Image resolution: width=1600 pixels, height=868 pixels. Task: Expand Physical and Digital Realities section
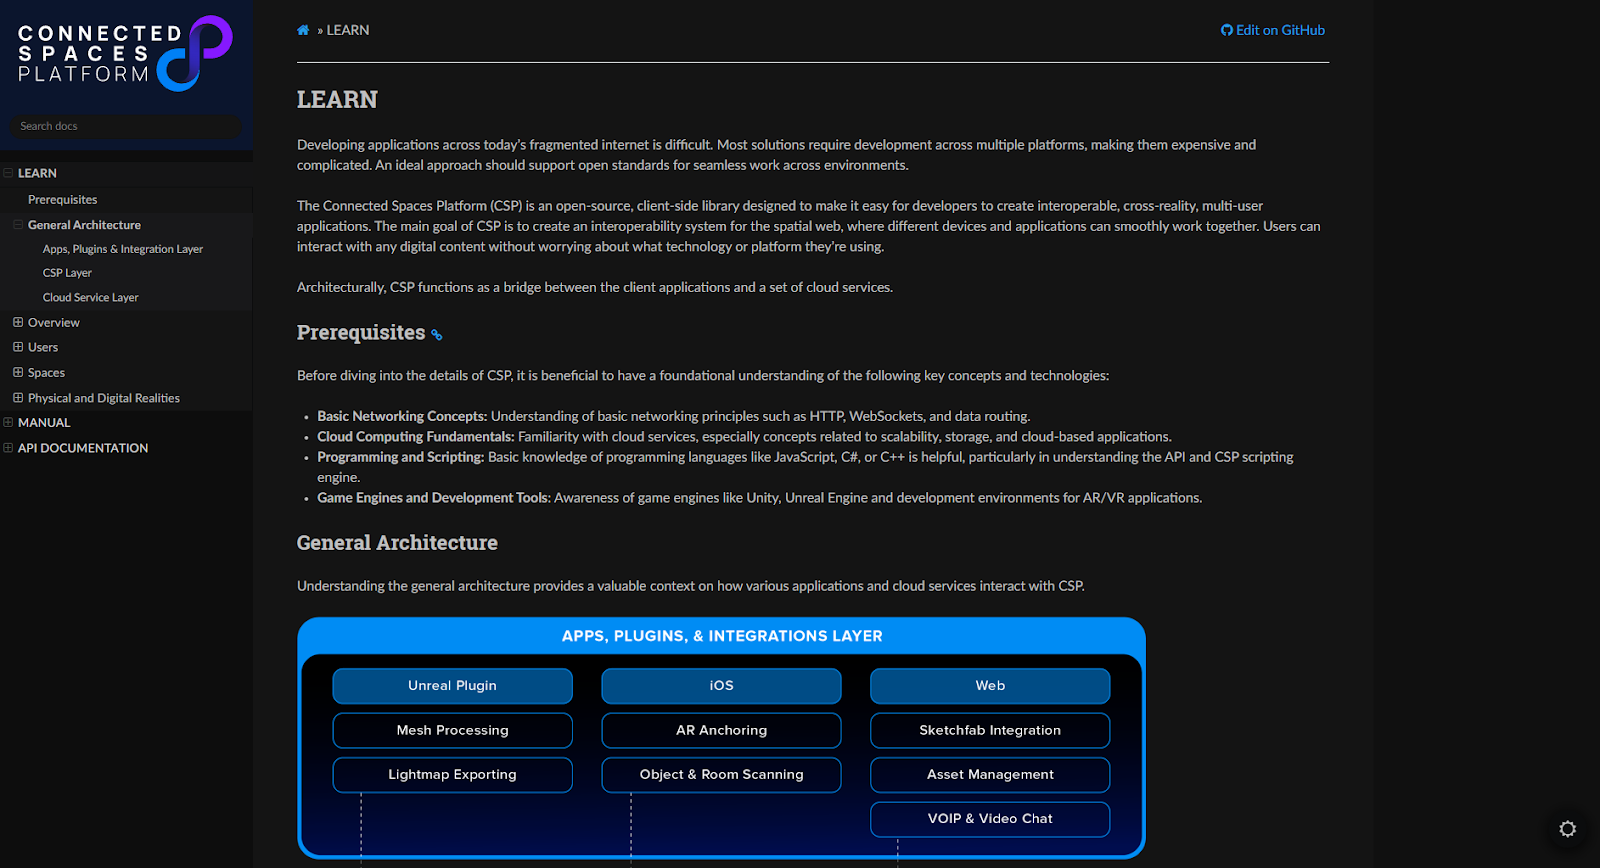pos(18,398)
